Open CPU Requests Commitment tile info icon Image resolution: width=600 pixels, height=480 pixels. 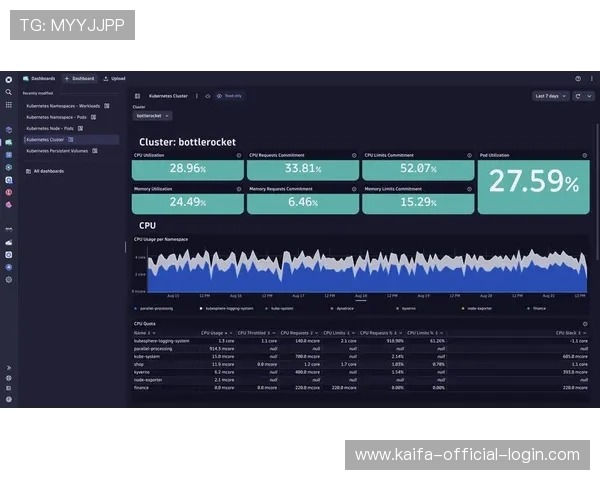pyautogui.click(x=354, y=155)
